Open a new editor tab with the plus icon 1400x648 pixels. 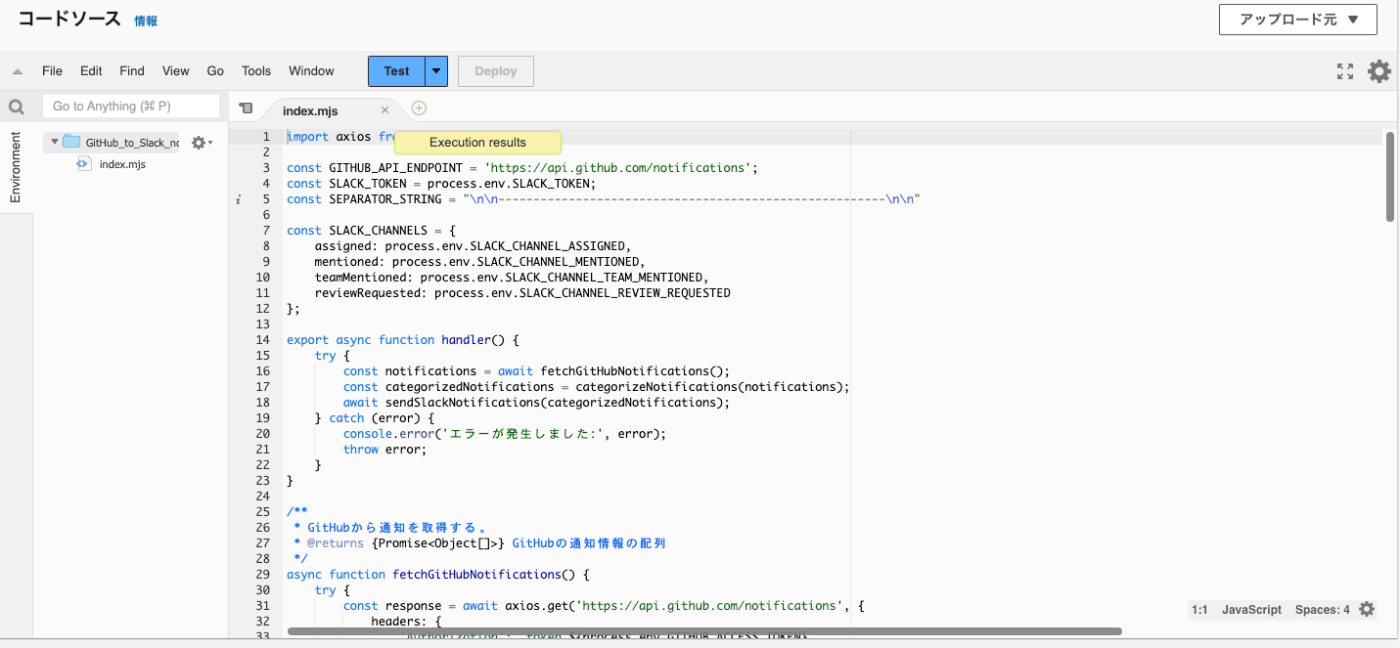coord(418,107)
